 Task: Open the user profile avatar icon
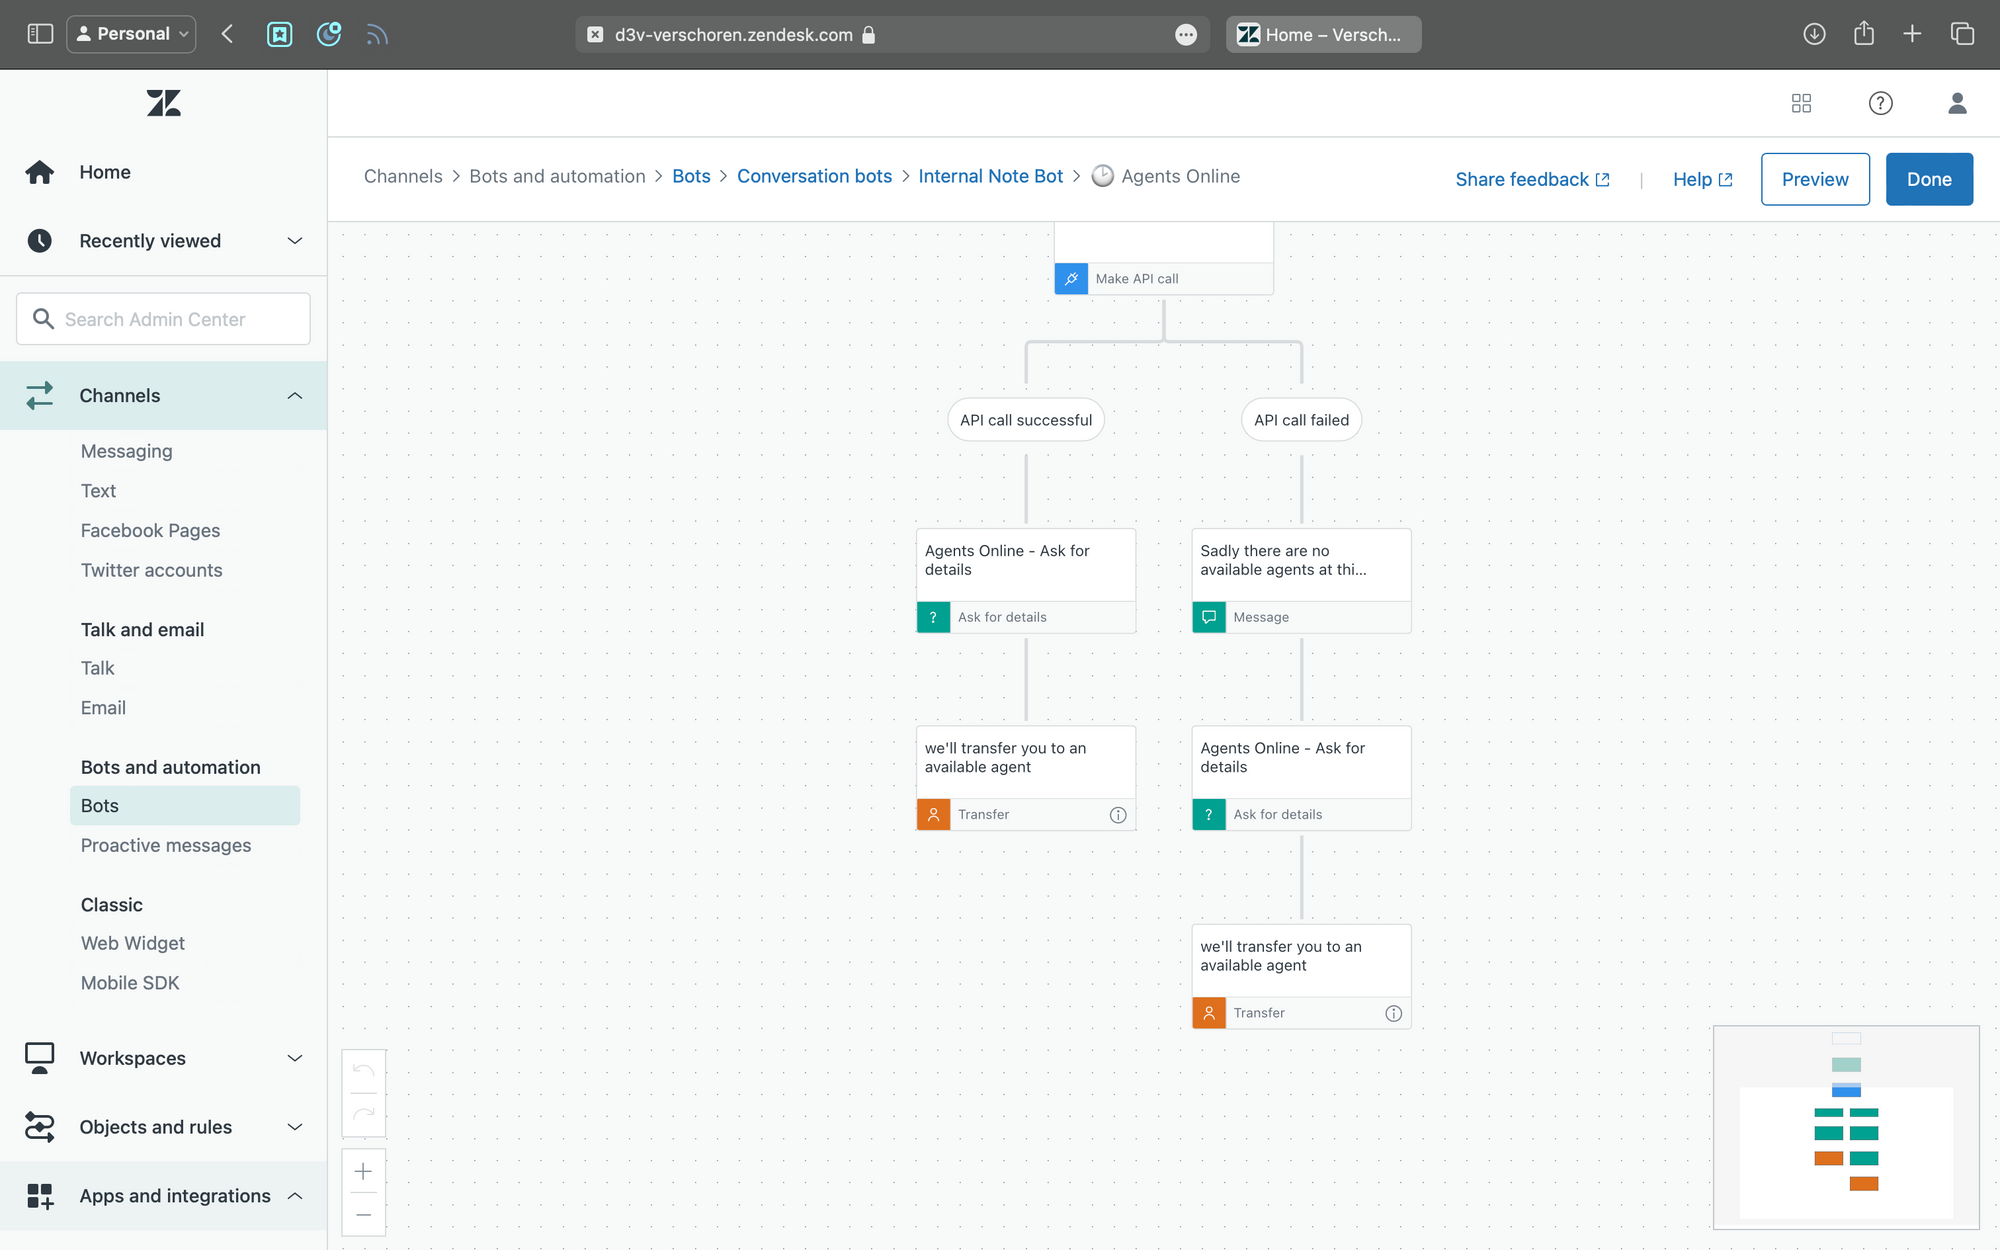(1957, 103)
